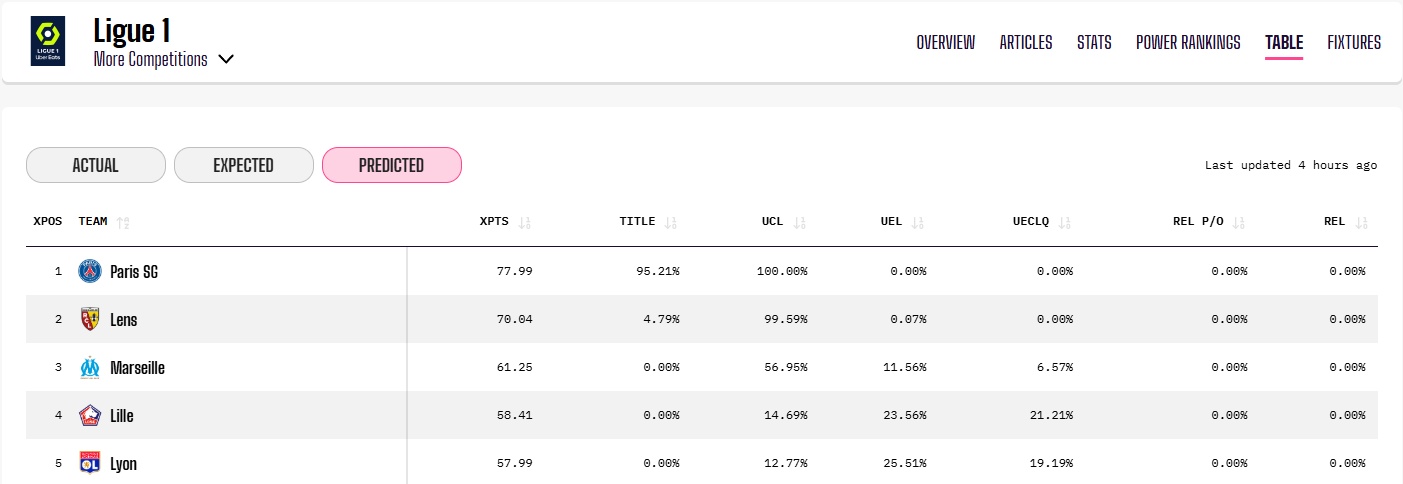Go to the FIXTURES tab
The width and height of the screenshot is (1403, 484).
pyautogui.click(x=1354, y=42)
